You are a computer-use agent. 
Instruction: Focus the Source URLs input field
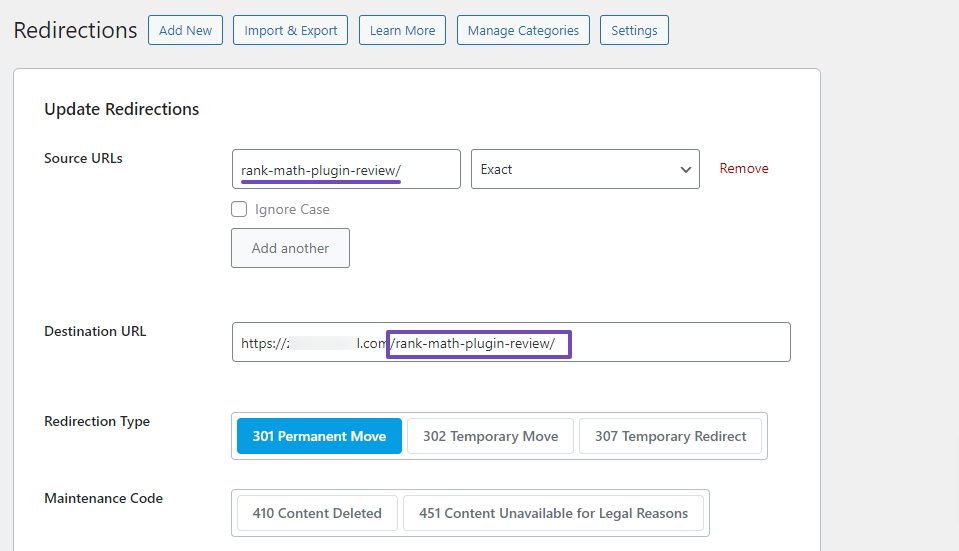click(346, 169)
